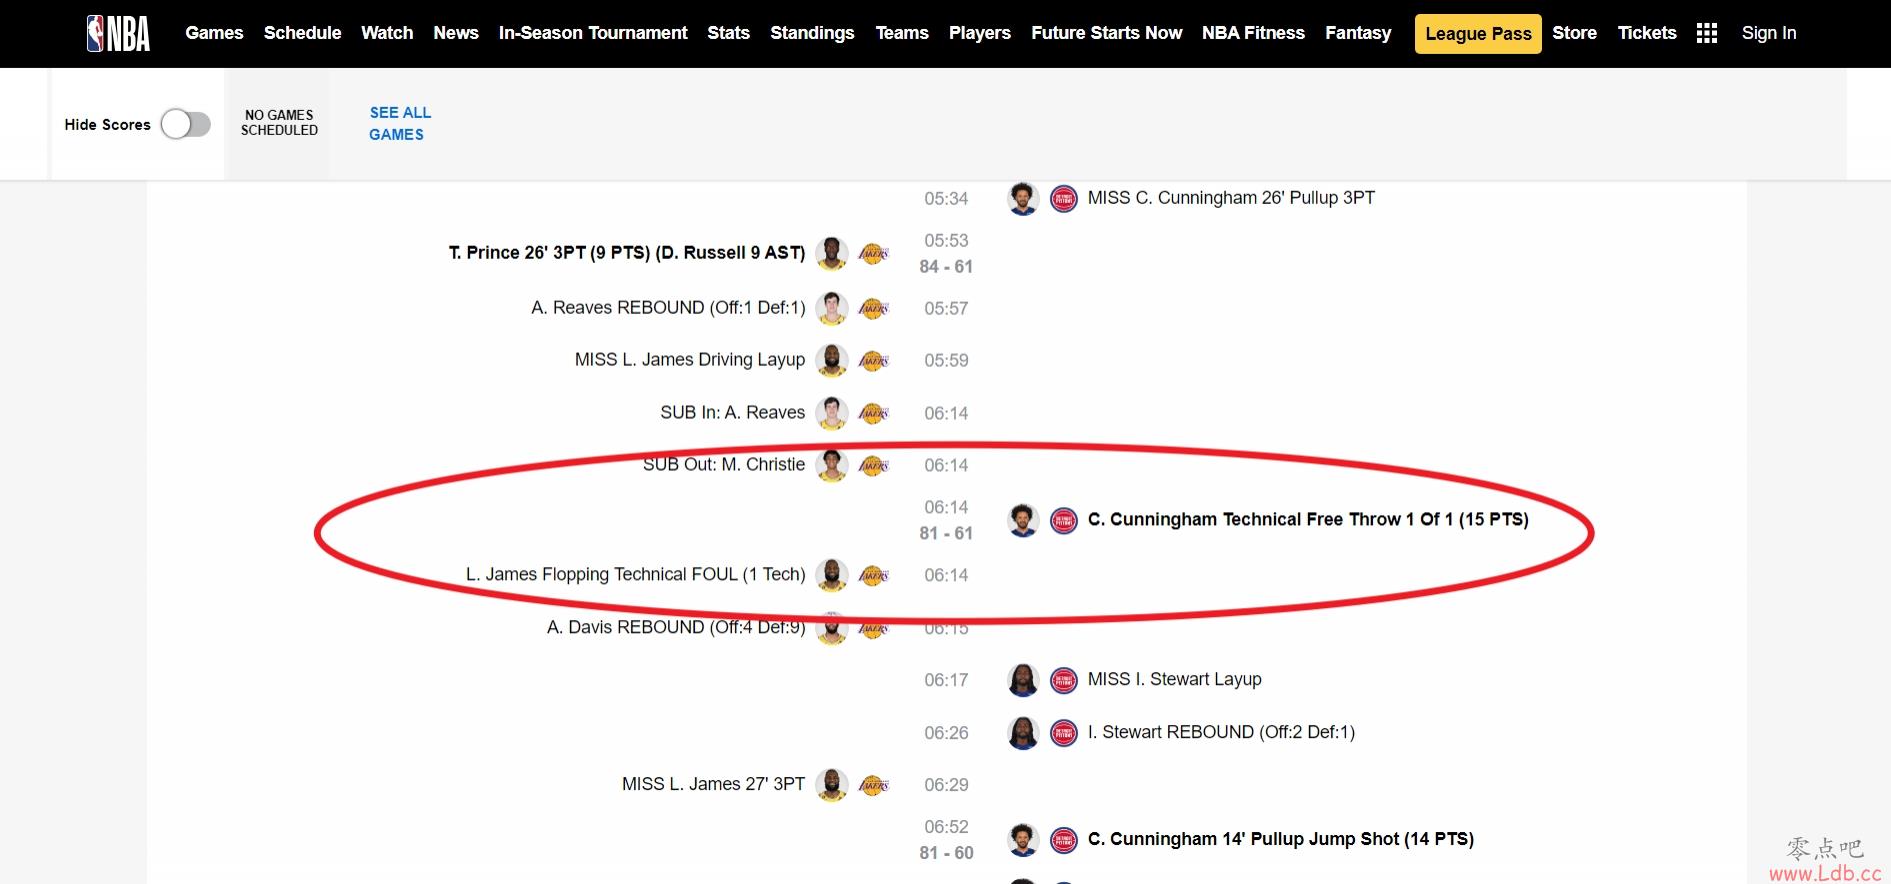Screen dimensions: 1891x884
Task: Click I. Stewart headshot on MISS Layup row
Action: [1023, 680]
